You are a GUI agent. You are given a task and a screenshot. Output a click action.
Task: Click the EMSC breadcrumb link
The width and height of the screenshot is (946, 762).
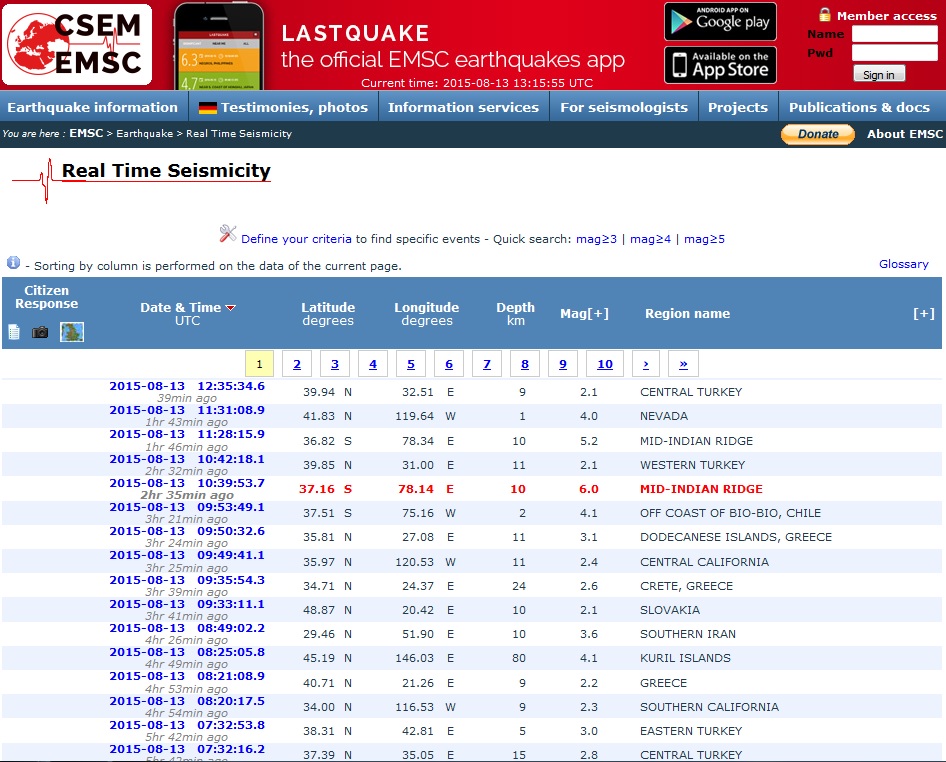coord(86,133)
